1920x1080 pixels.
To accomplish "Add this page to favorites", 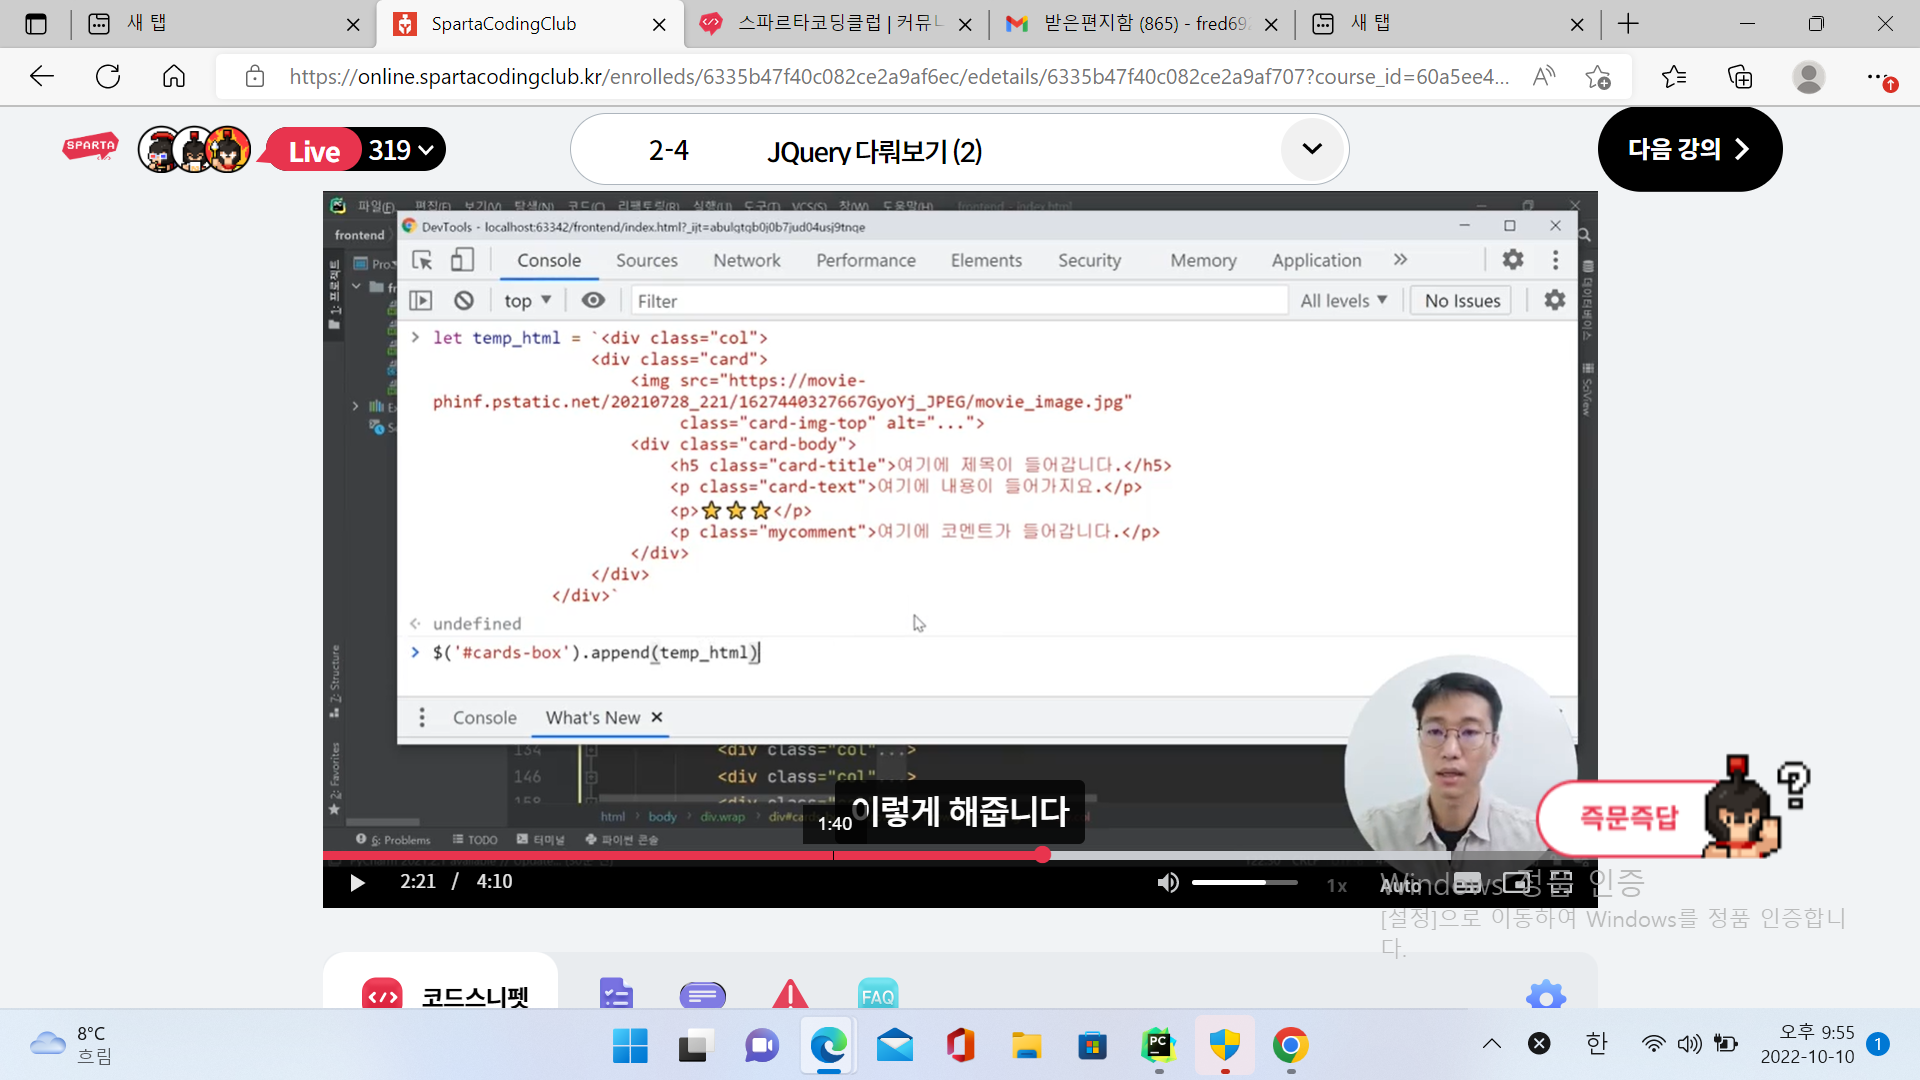I will (x=1598, y=77).
